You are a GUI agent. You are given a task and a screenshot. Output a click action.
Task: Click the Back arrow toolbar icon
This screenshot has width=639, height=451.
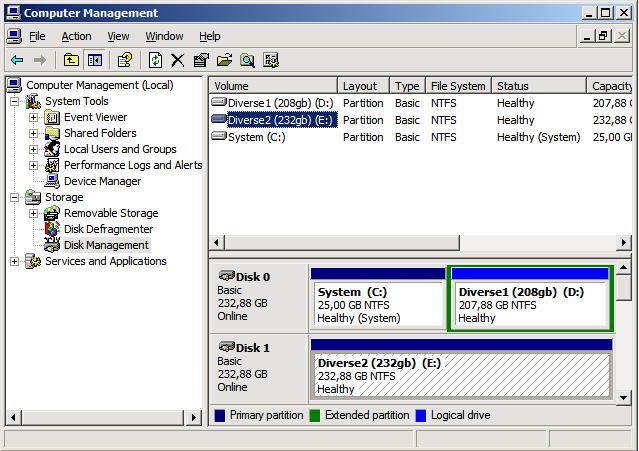click(x=17, y=60)
